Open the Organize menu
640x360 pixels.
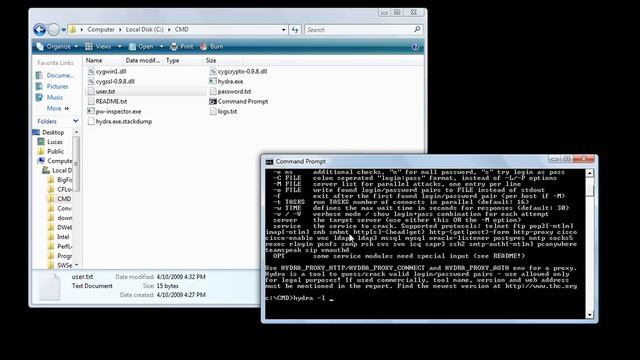57,47
